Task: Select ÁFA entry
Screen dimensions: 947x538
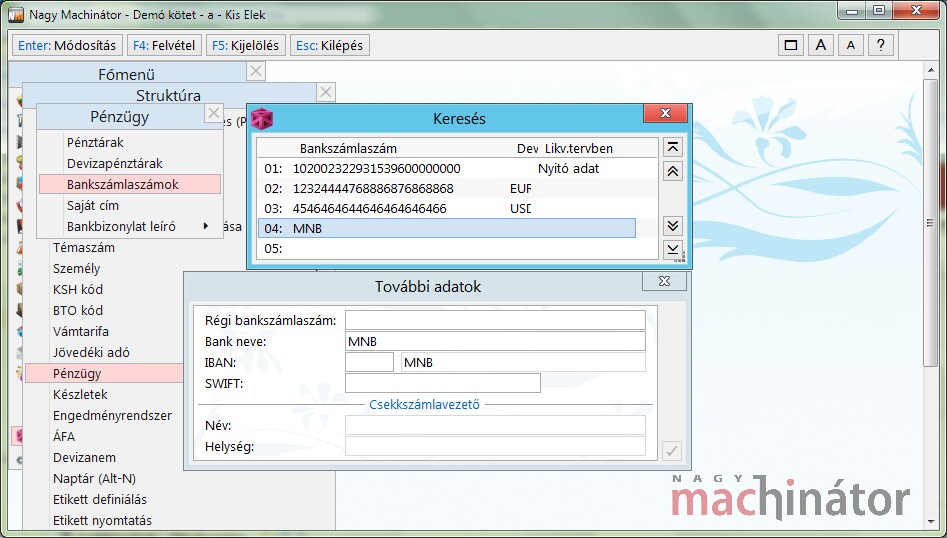Action: pos(64,436)
